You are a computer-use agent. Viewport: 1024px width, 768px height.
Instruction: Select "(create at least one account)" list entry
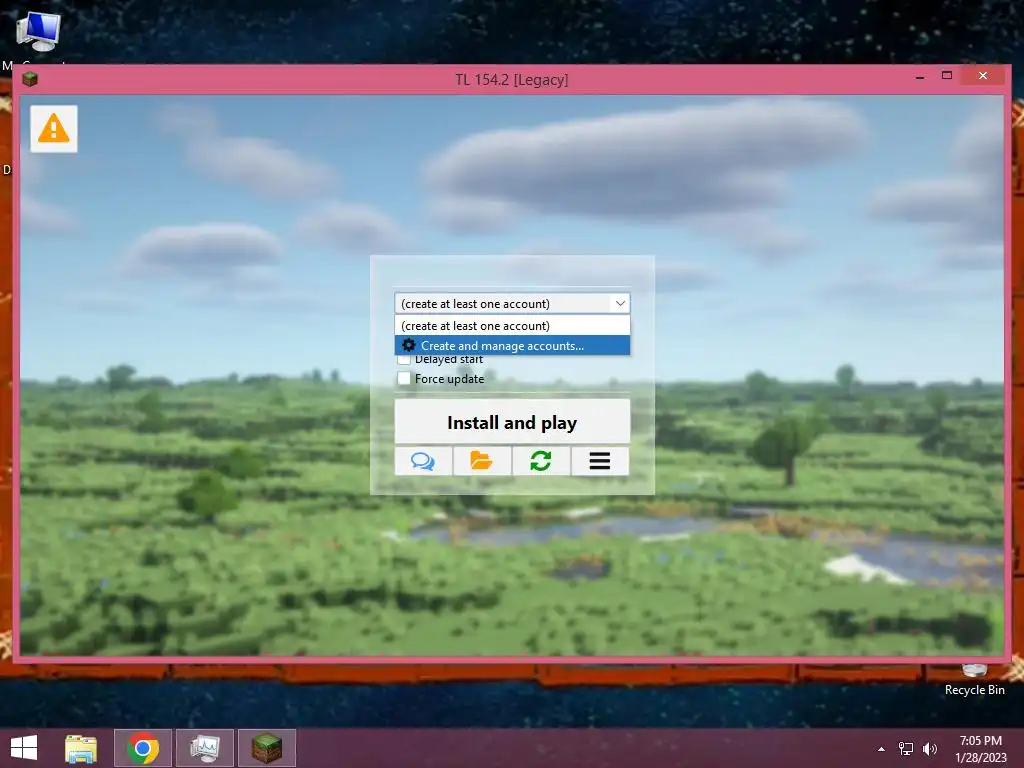point(512,325)
